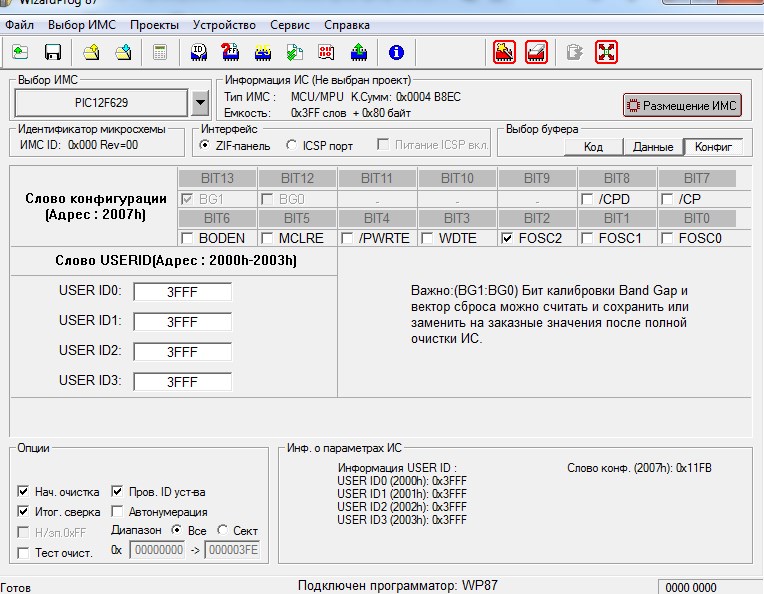This screenshot has height=594, width=764.
Task: Click the load project folder icon
Action: click(91, 52)
